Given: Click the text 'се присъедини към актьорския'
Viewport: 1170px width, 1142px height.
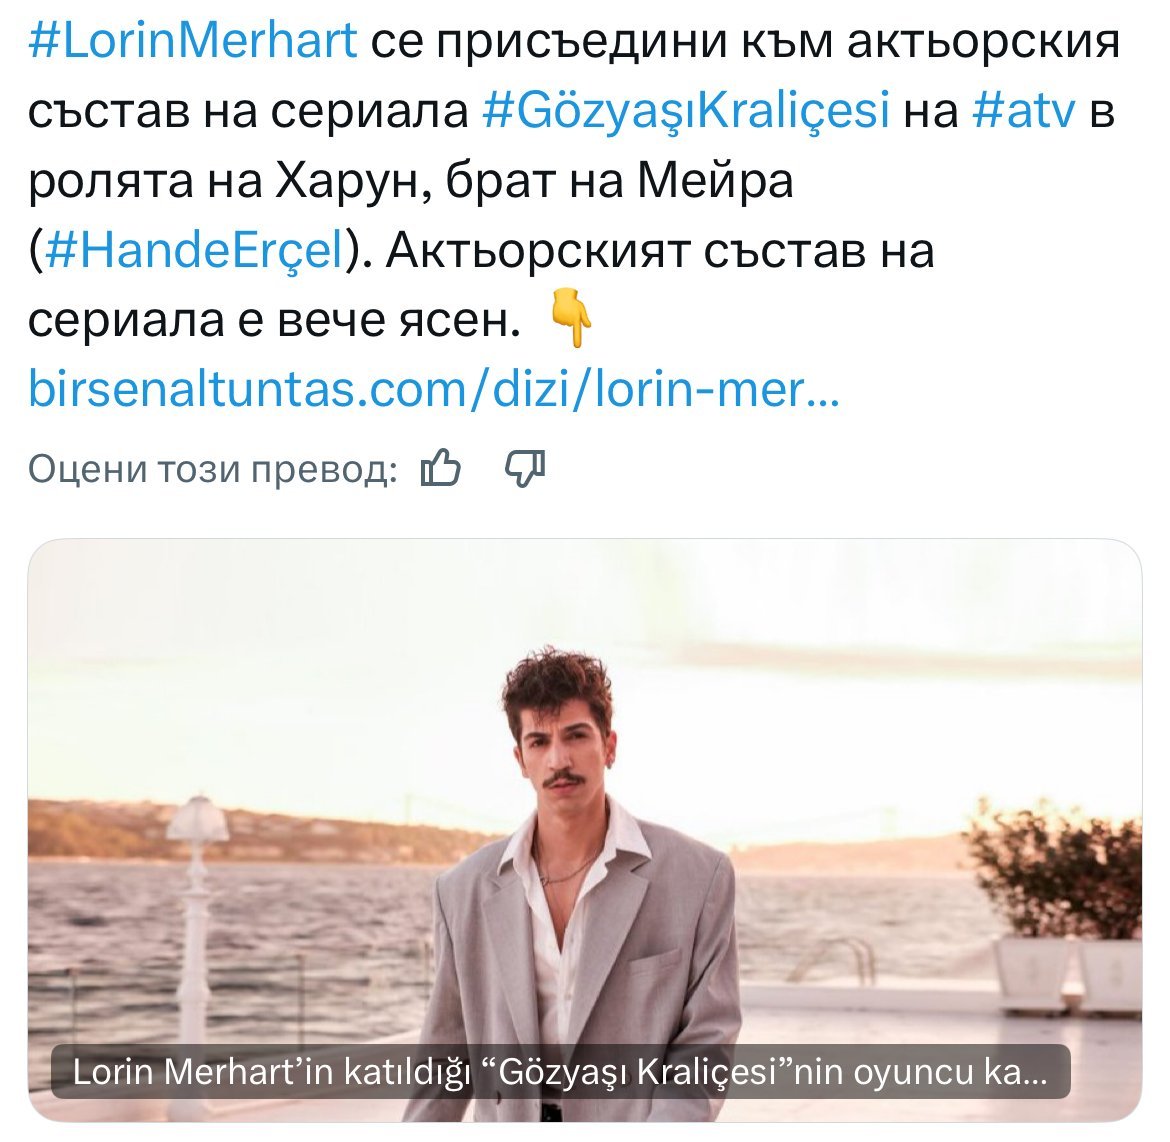Looking at the screenshot, I should 745,42.
